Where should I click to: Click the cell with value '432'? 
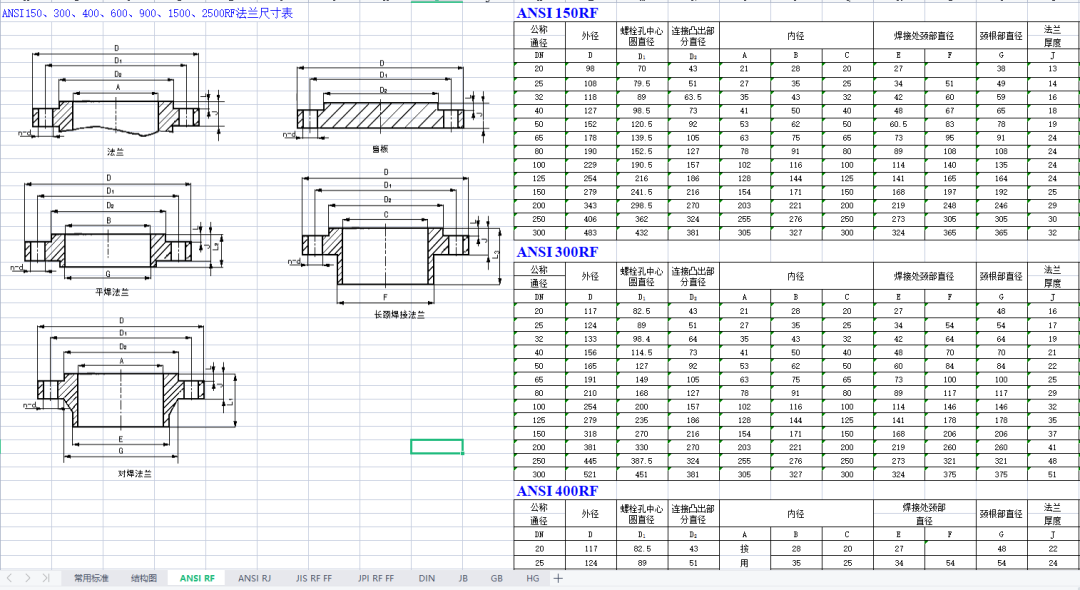641,233
